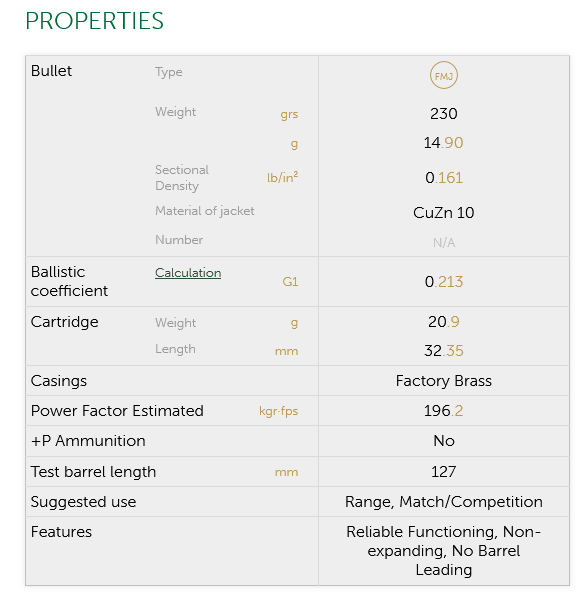Open the ballistic coefficient Calculation link
The height and width of the screenshot is (607, 588).
tap(188, 273)
